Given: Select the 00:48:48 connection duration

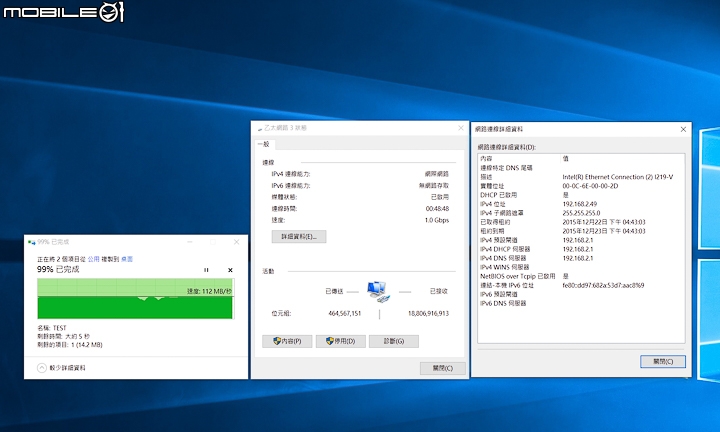Looking at the screenshot, I should (x=437, y=208).
